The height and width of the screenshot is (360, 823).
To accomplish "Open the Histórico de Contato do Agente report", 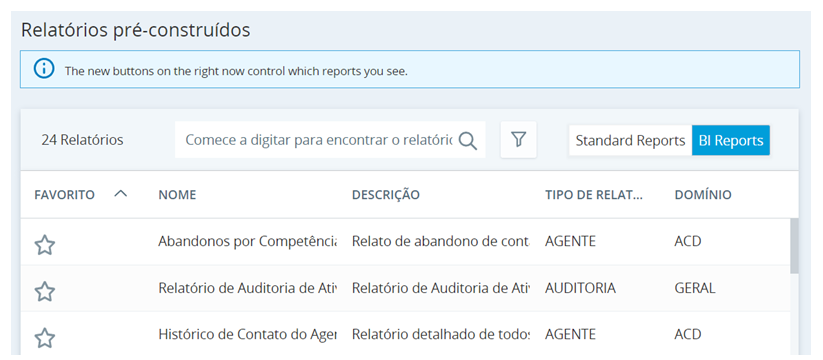I will [x=247, y=334].
